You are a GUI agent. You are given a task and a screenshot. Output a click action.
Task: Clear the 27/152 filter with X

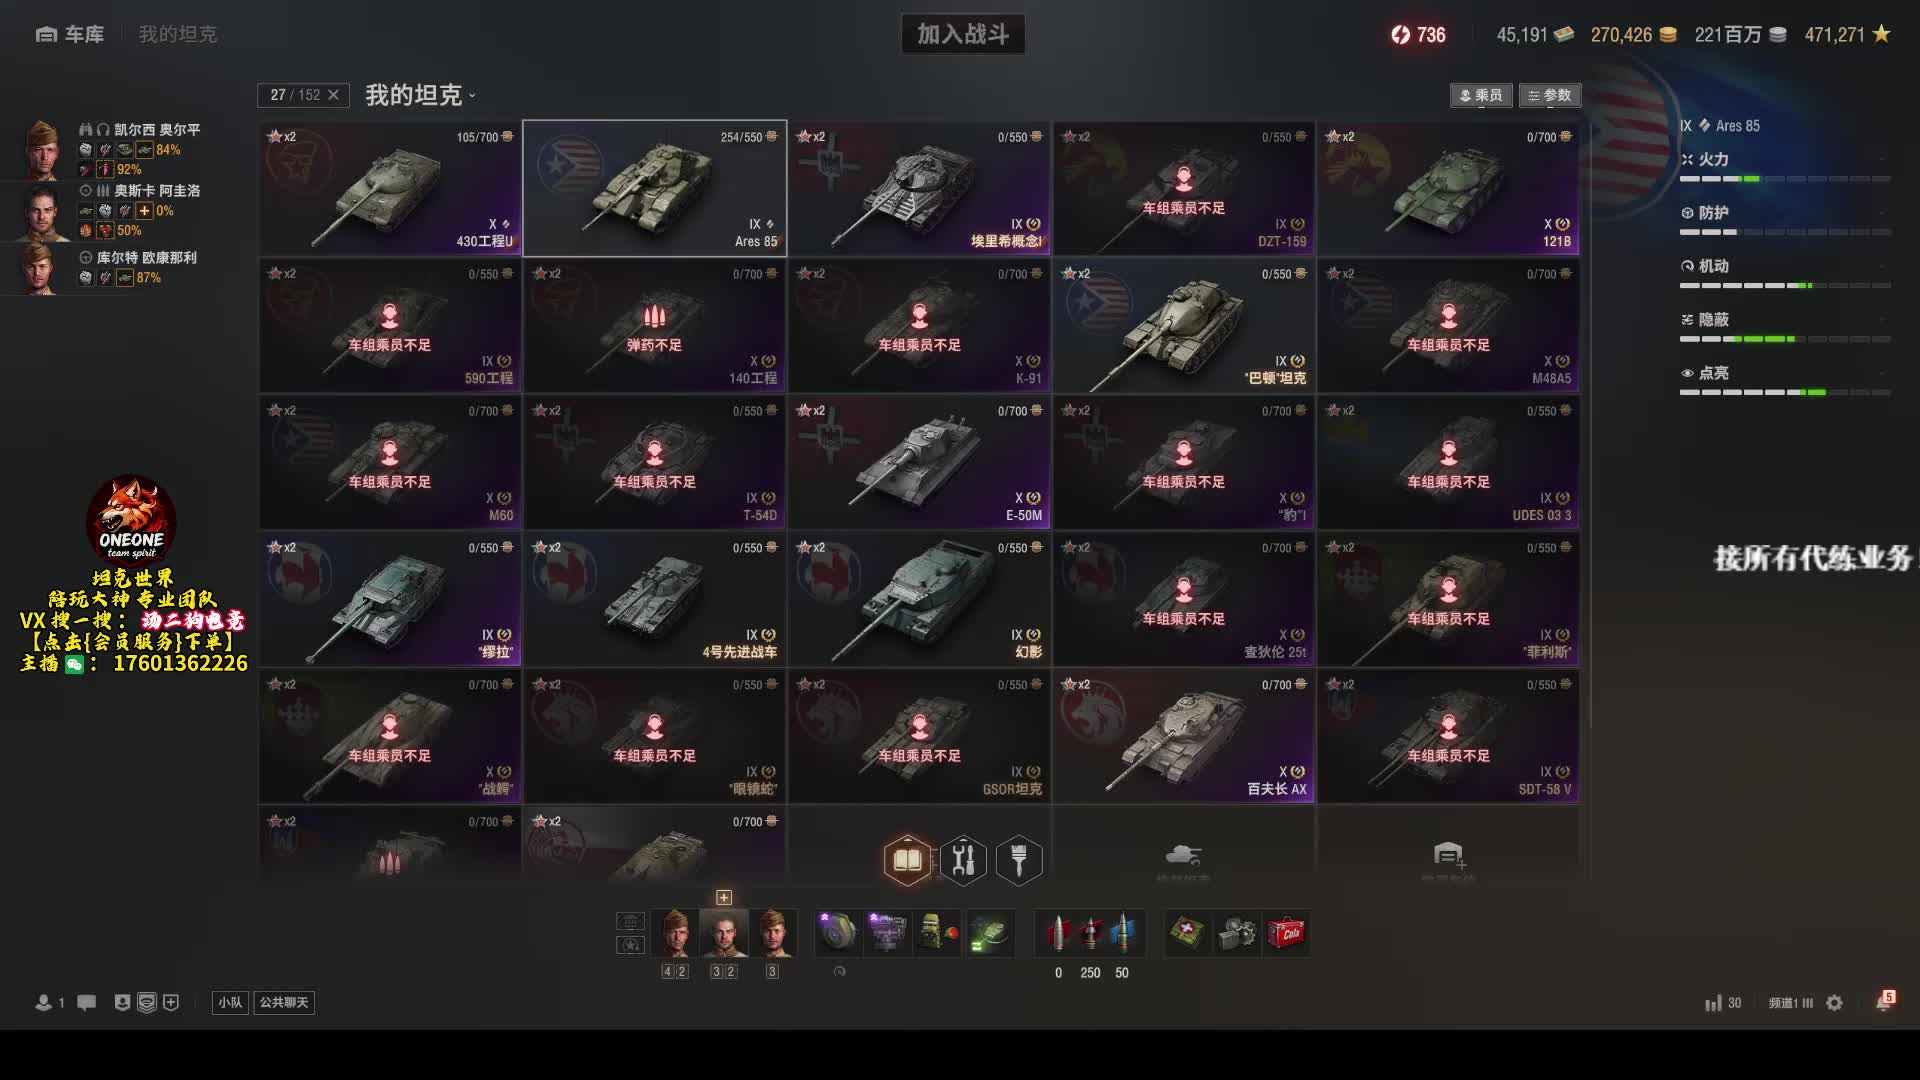(333, 95)
